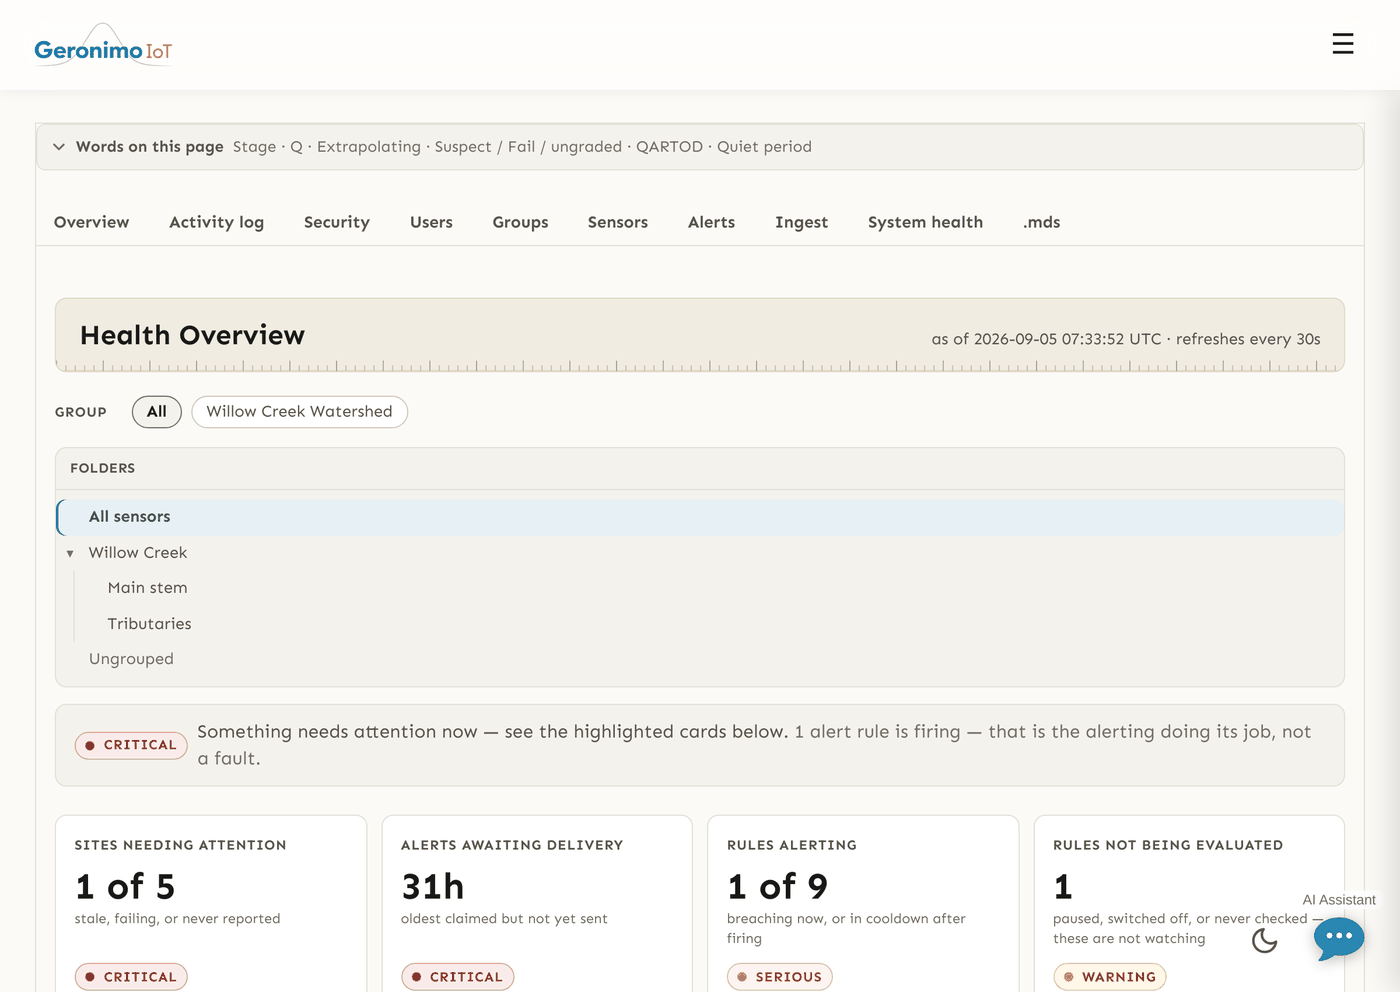Select the Willow Creek folder row
This screenshot has width=1400, height=992.
700,553
